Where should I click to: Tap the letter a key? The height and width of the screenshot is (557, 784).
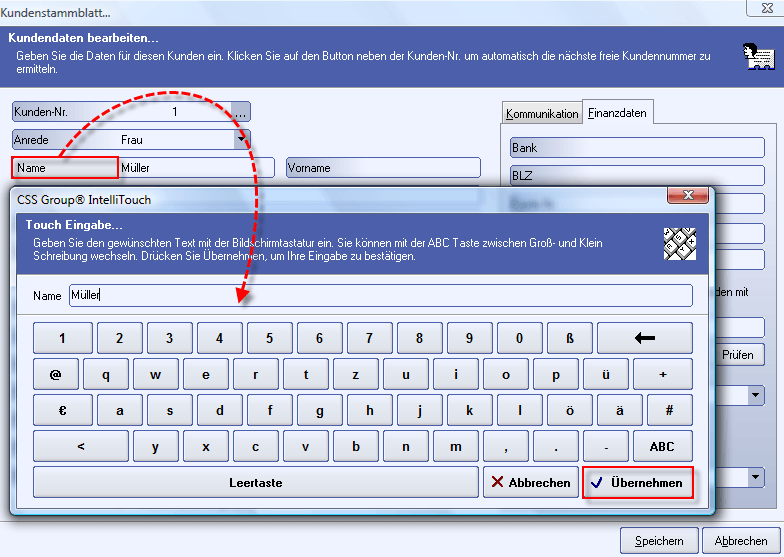[x=120, y=410]
